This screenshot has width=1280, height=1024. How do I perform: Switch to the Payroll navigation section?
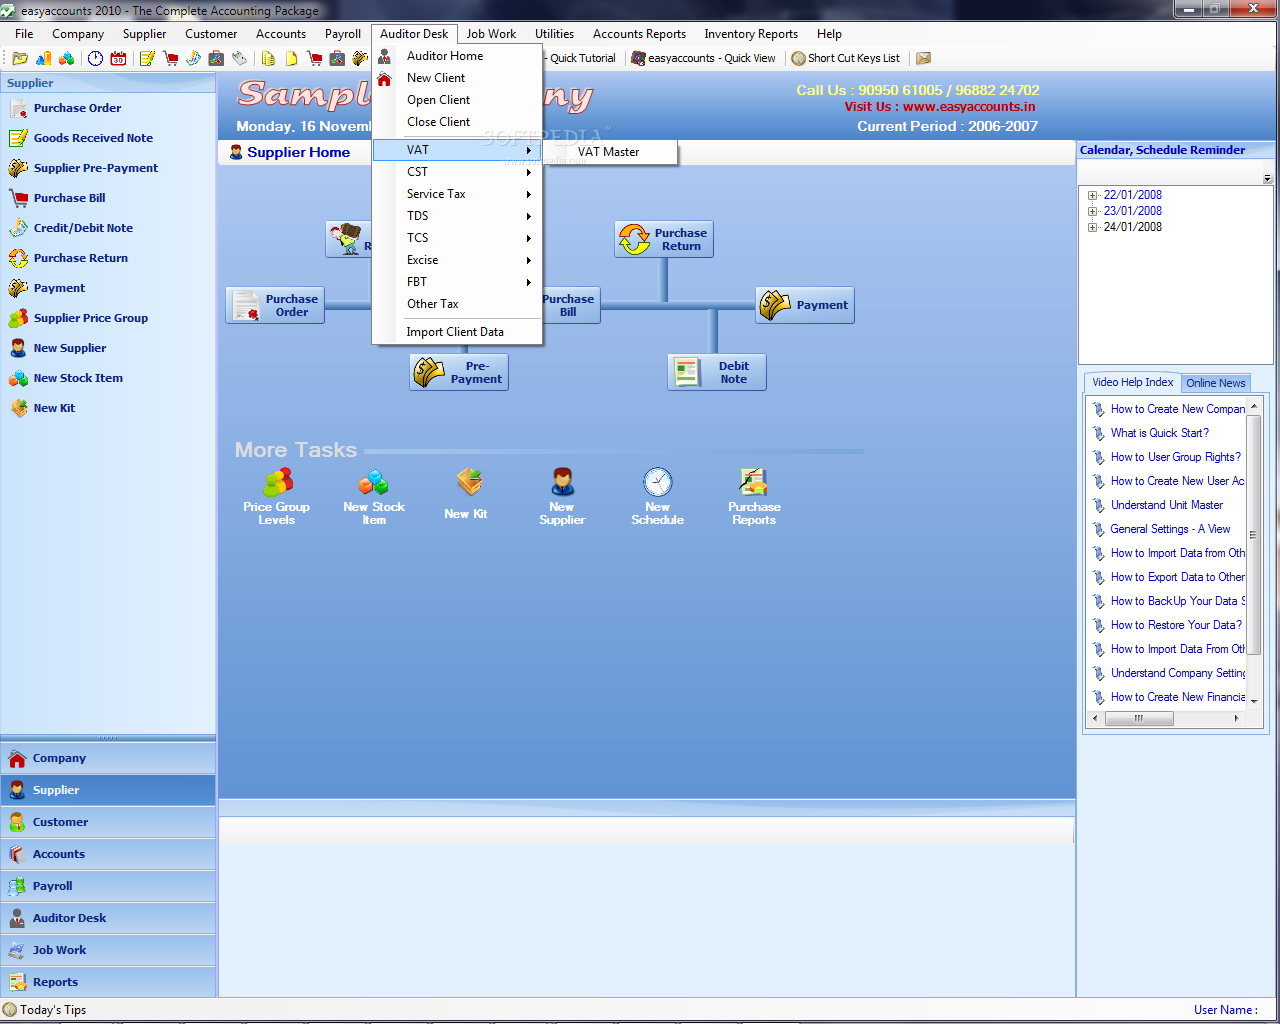108,886
